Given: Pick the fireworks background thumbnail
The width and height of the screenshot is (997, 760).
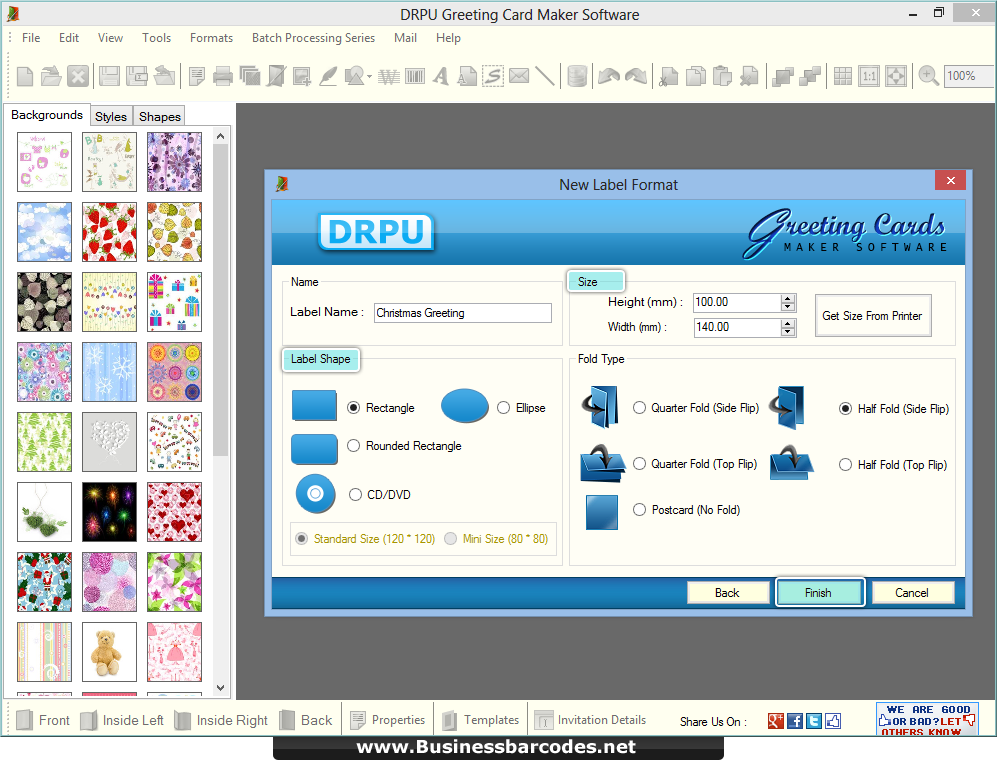Looking at the screenshot, I should tap(109, 512).
